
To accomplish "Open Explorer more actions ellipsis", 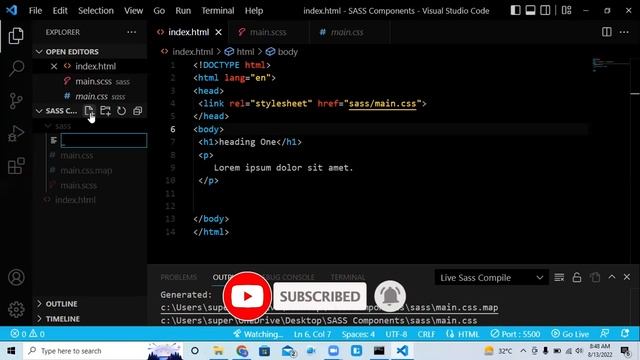I will [131, 32].
